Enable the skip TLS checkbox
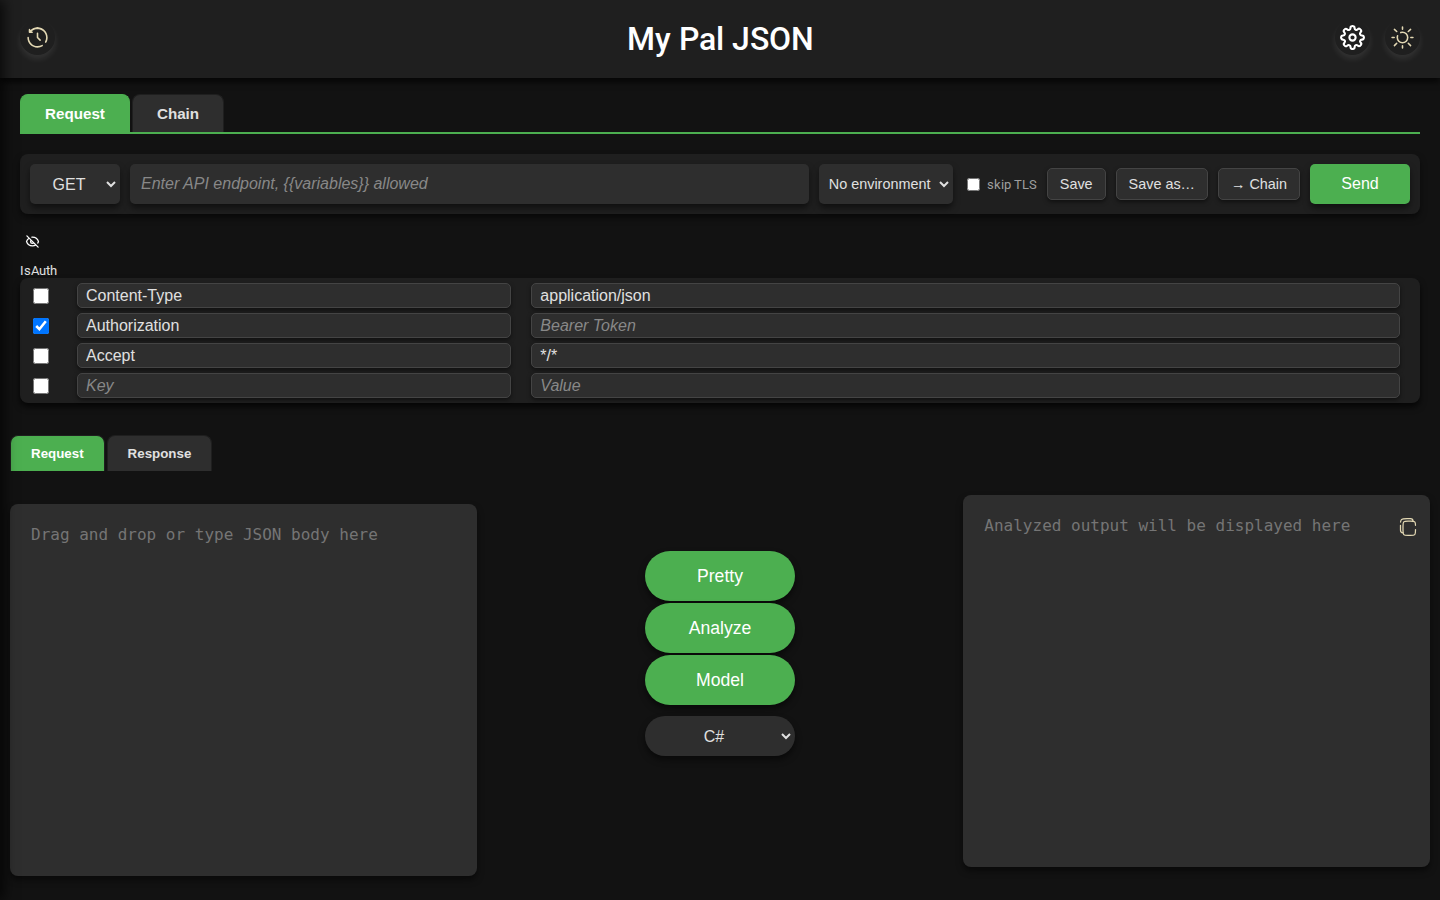The height and width of the screenshot is (900, 1440). click(973, 184)
